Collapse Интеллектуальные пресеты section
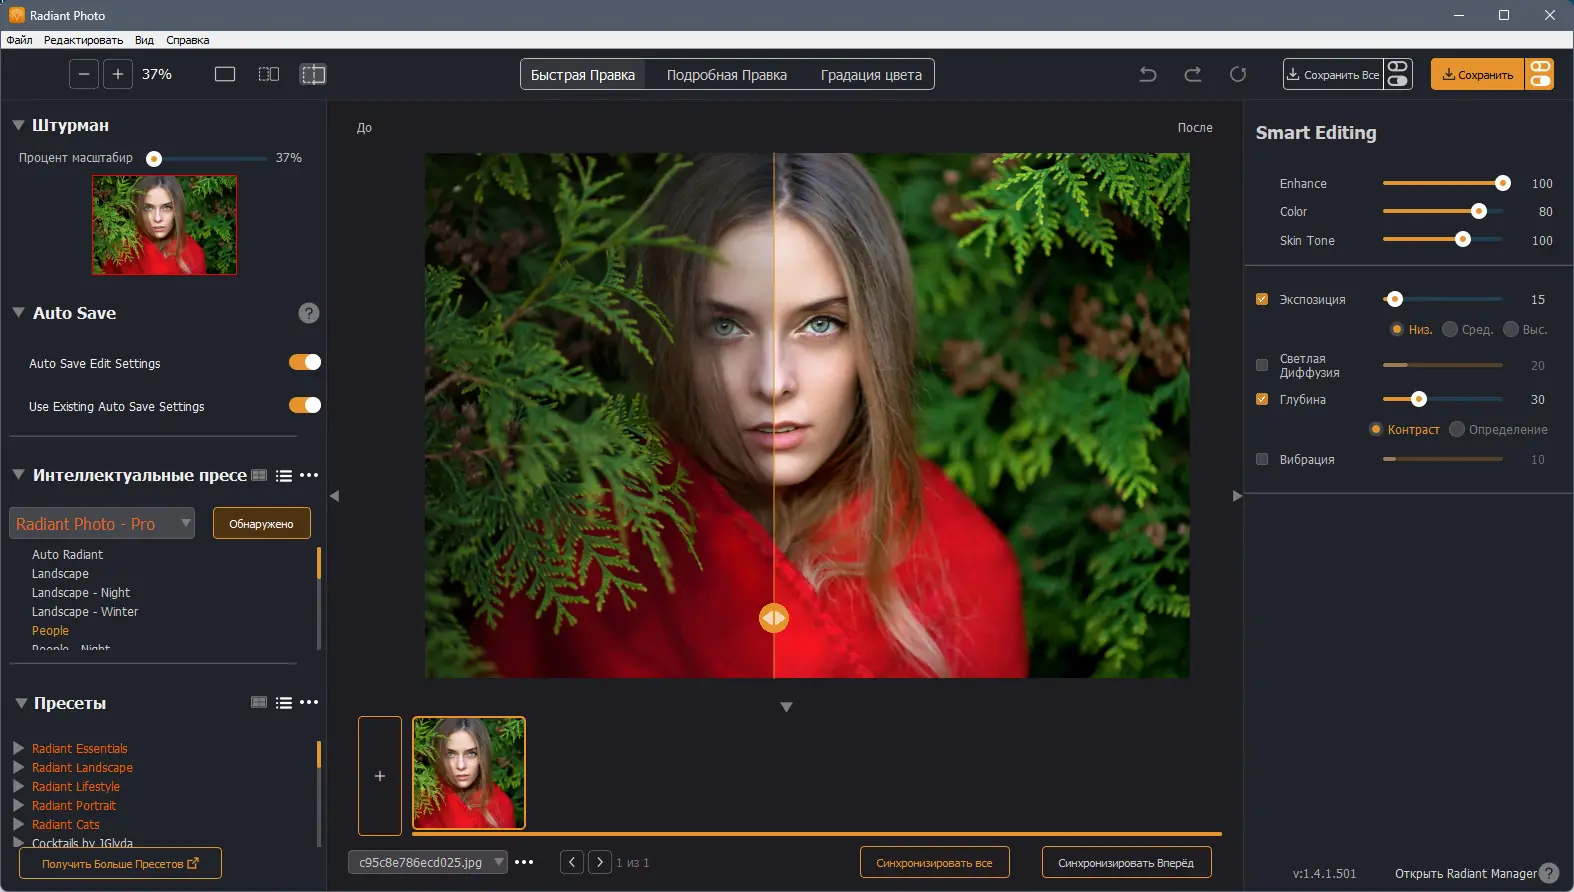This screenshot has height=892, width=1574. 18,475
